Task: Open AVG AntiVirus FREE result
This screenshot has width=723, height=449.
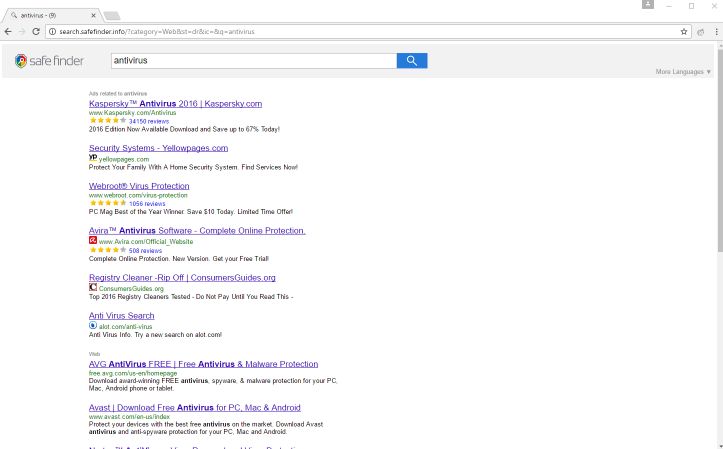Action: [203, 364]
